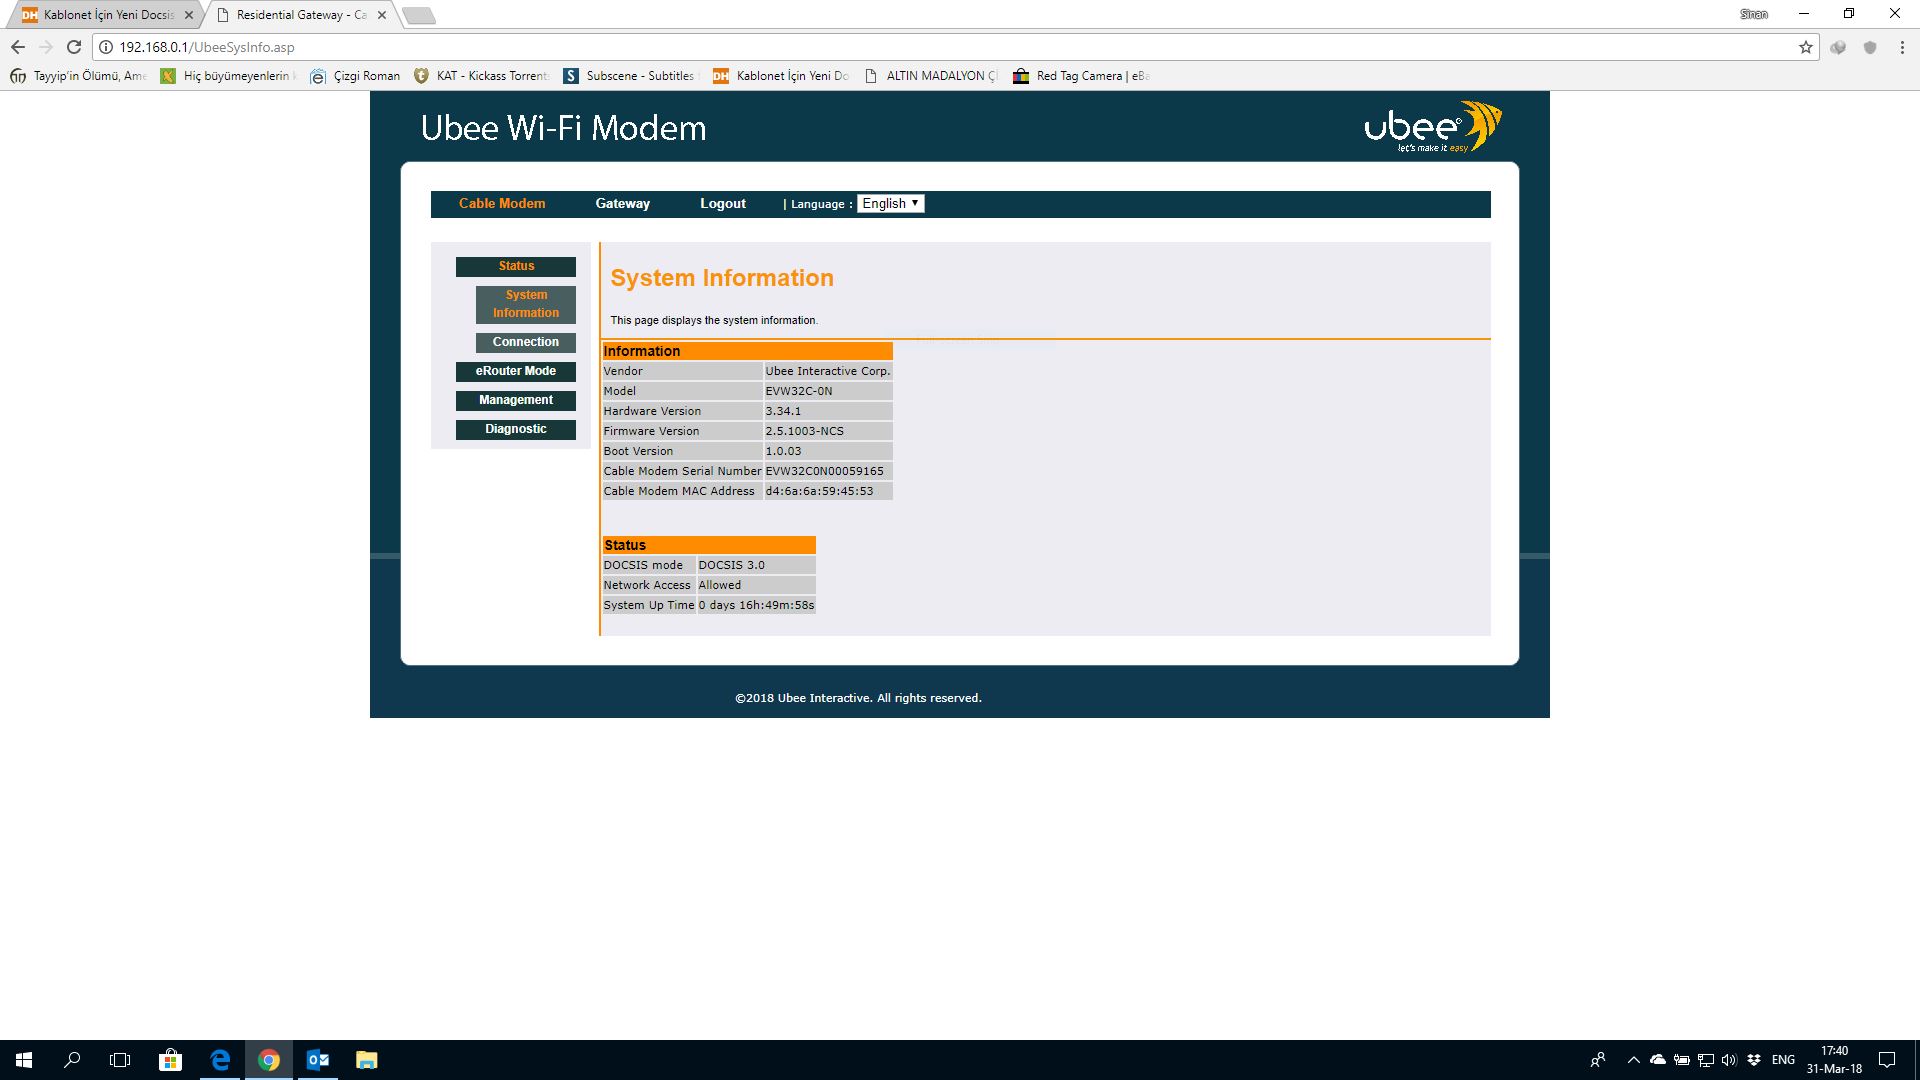The image size is (1920, 1080).
Task: View site info icon in the address bar
Action: pyautogui.click(x=106, y=47)
